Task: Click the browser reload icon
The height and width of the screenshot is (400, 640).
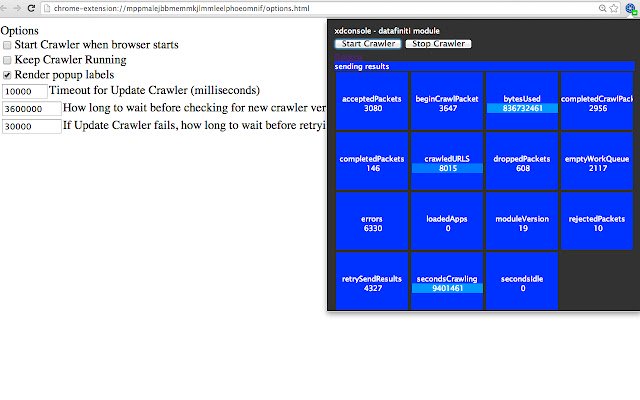Action: [31, 8]
